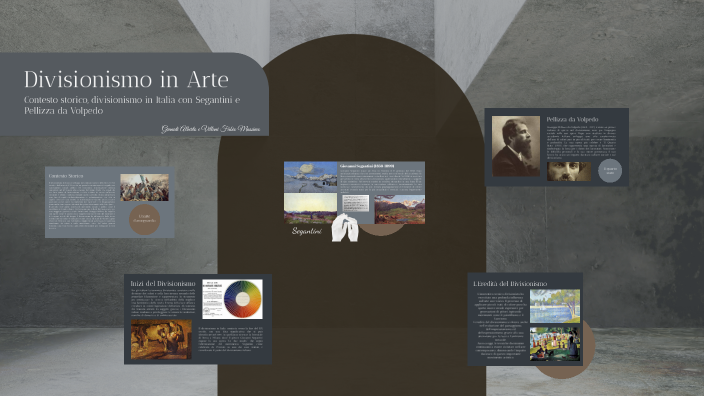Screen dimensions: 704x396
Task: Click the close-up eyes photo under Pellizza text
Action: point(569,172)
